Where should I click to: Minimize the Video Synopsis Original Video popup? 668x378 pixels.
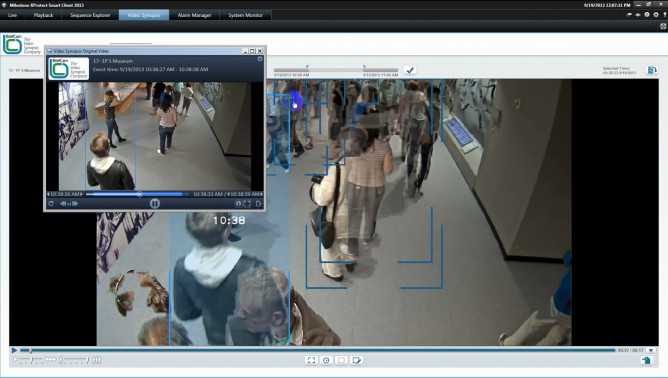coord(245,51)
